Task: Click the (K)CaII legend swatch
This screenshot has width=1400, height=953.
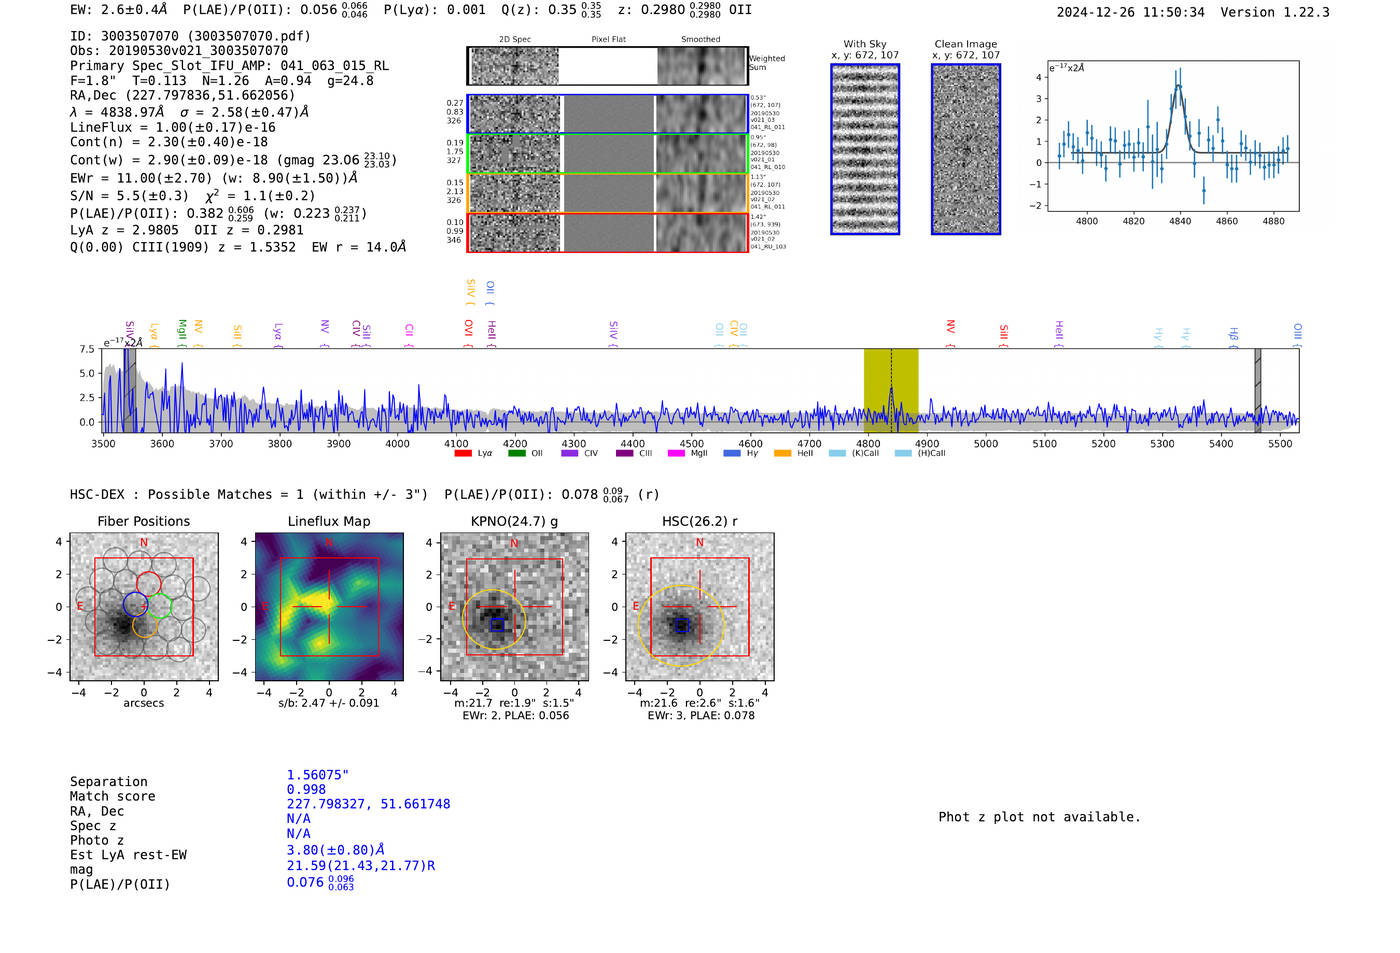Action: pos(837,453)
